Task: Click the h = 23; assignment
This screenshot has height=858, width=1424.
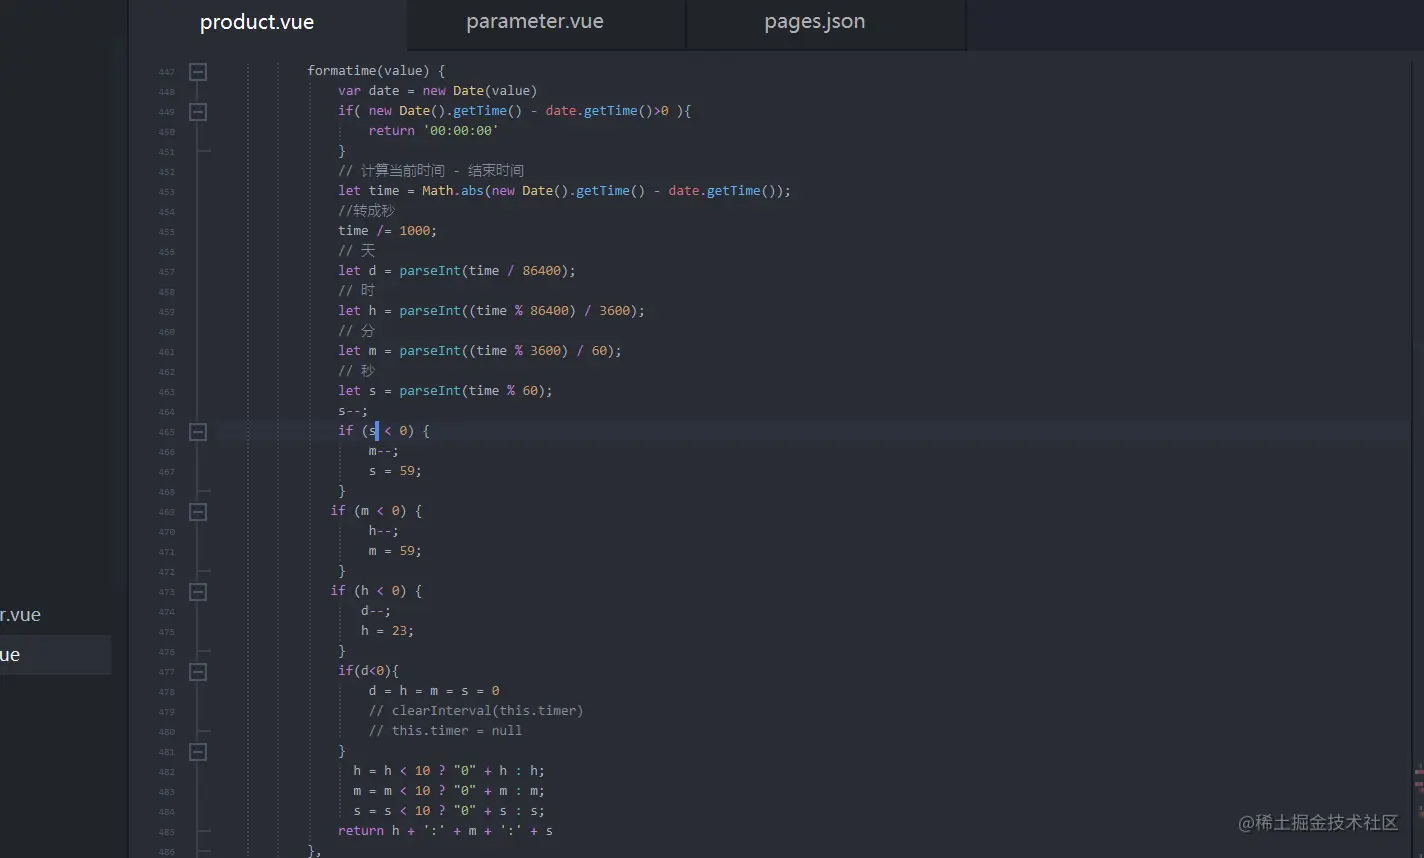Action: click(x=387, y=631)
